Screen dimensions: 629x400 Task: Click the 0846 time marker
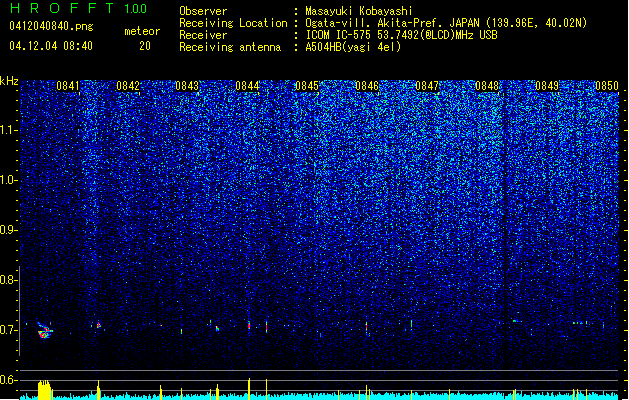point(367,86)
